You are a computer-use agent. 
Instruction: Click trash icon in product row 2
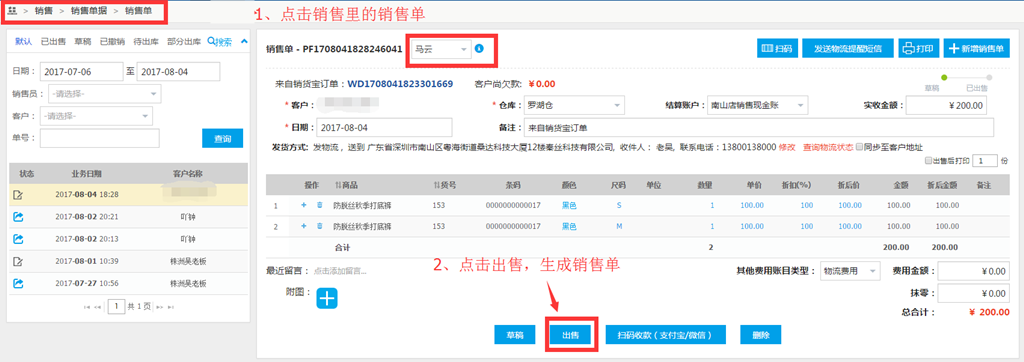coord(319,227)
